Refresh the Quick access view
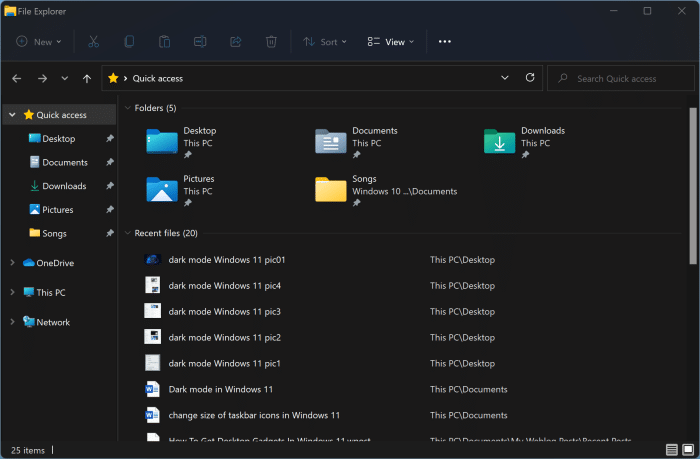Image resolution: width=700 pixels, height=459 pixels. 530,78
